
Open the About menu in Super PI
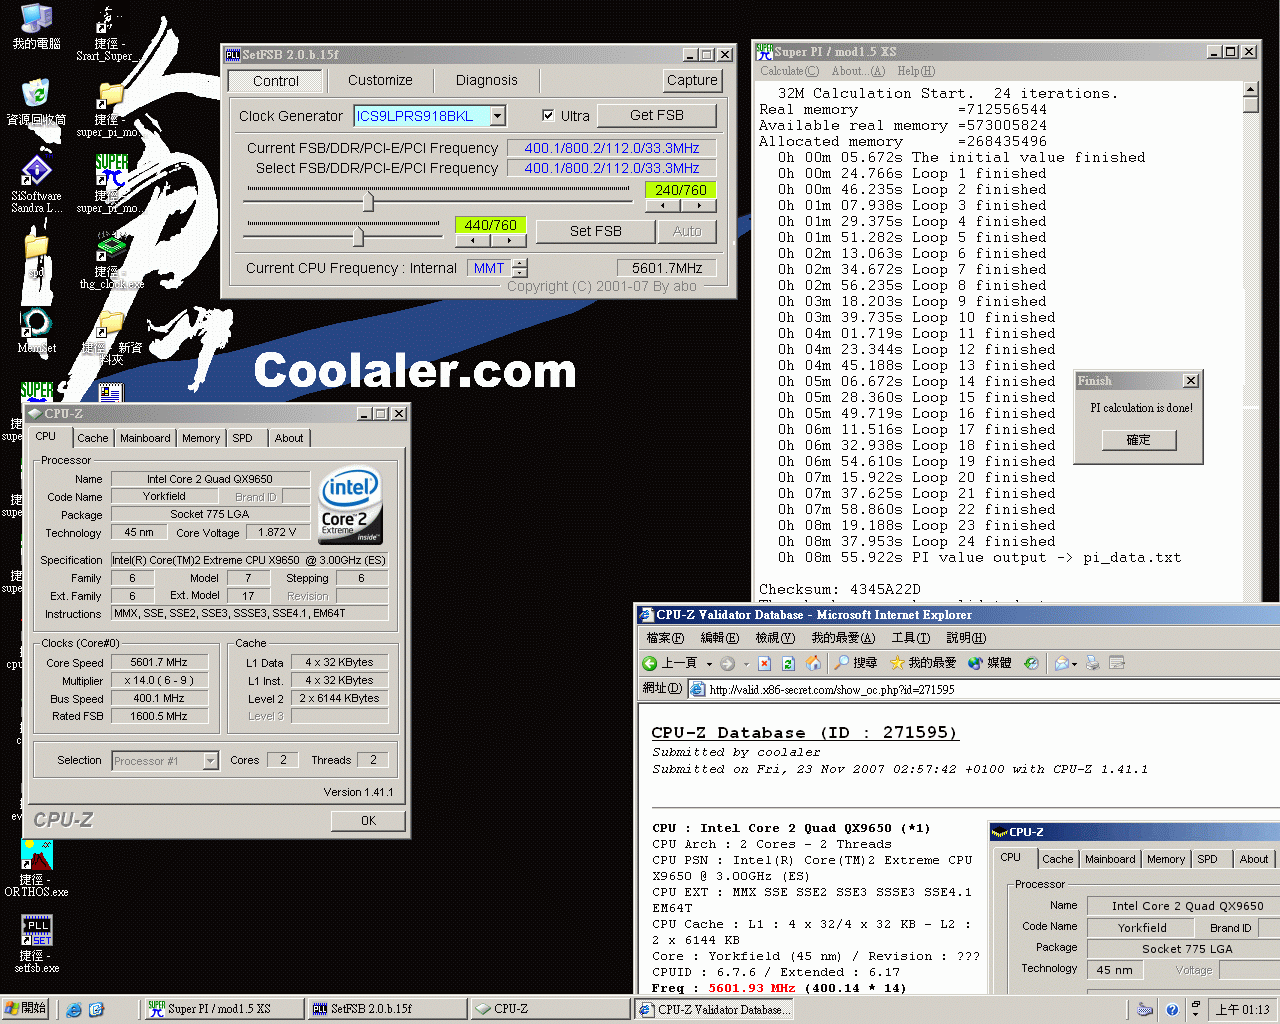click(x=858, y=71)
